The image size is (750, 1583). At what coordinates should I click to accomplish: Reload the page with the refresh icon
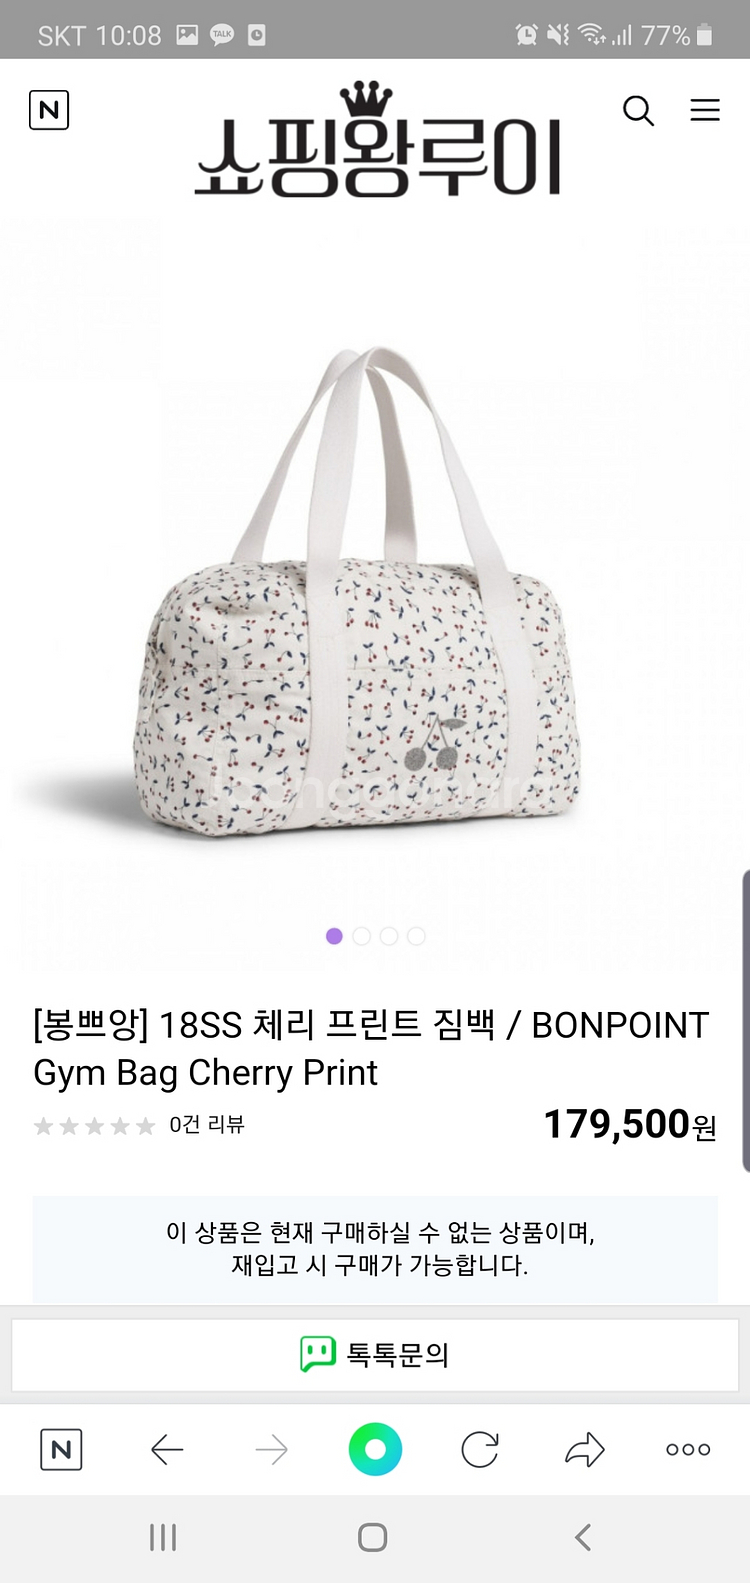click(x=480, y=1449)
